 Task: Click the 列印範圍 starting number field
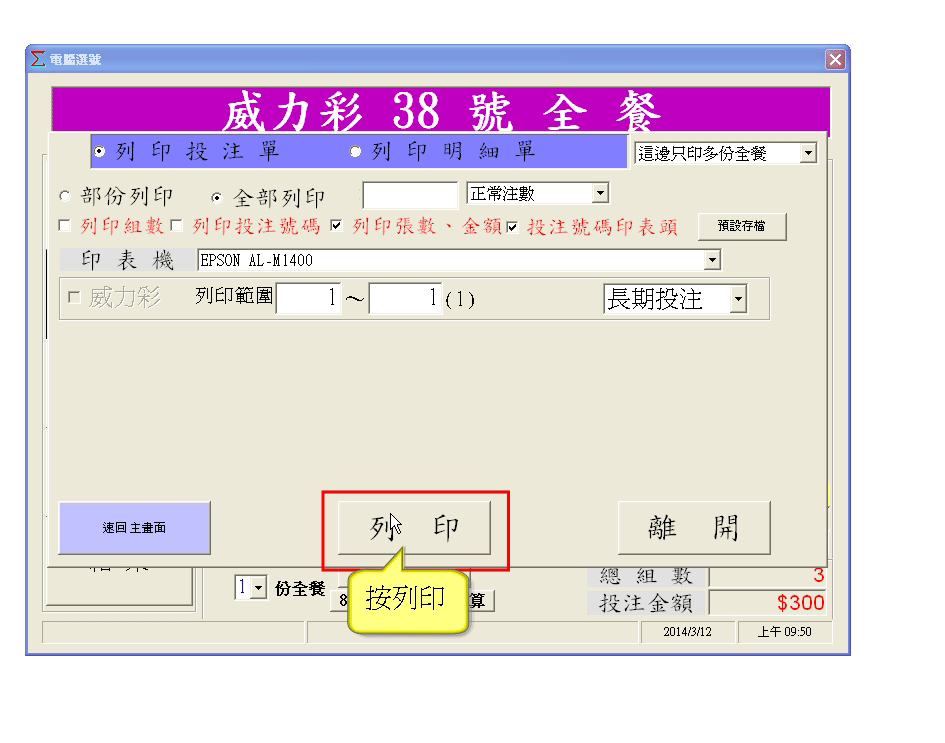pyautogui.click(x=309, y=299)
